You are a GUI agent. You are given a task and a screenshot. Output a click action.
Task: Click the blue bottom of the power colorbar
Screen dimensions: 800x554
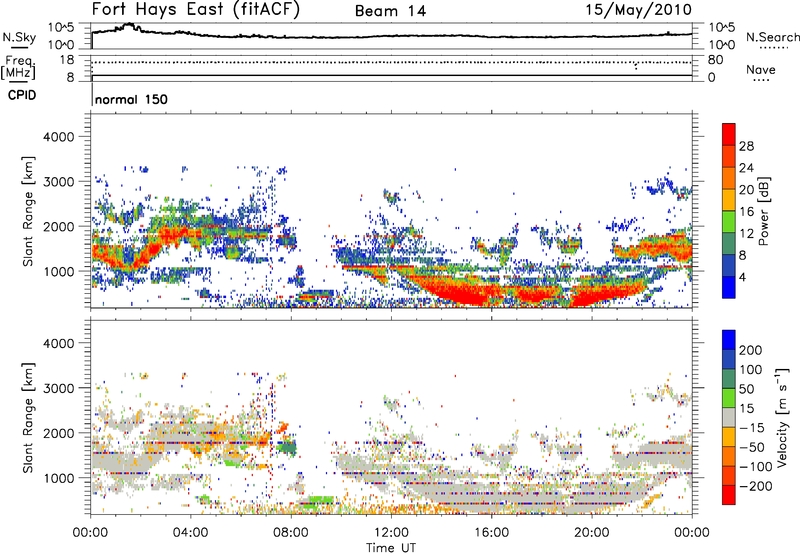tap(729, 287)
